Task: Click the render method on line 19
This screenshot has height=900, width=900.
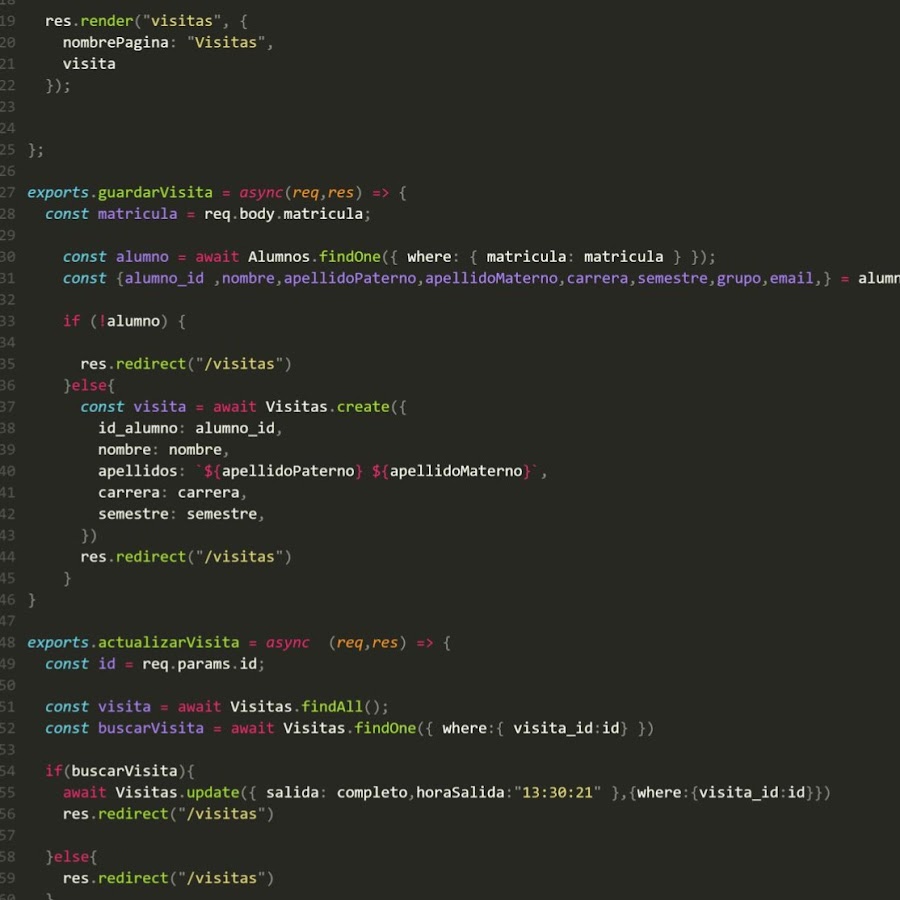Action: [107, 21]
